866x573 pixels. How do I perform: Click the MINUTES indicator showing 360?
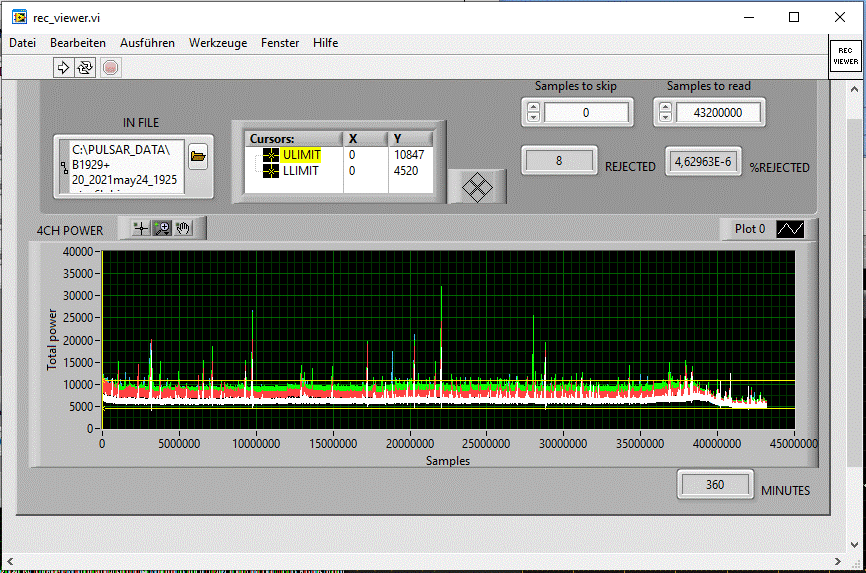click(x=715, y=485)
